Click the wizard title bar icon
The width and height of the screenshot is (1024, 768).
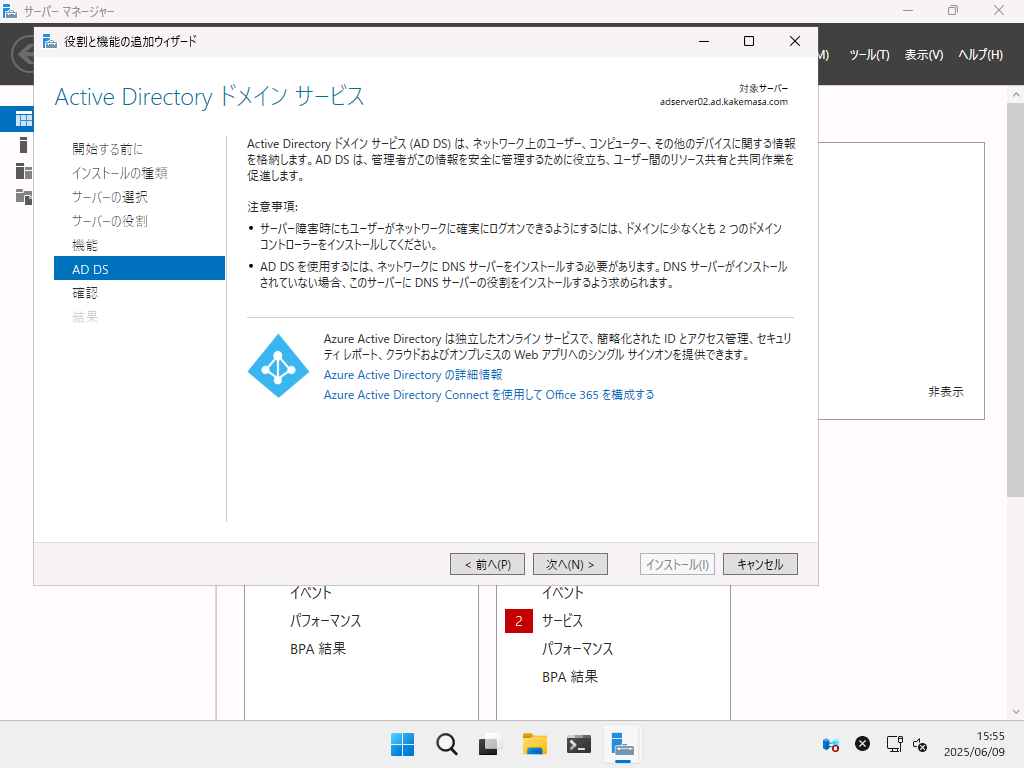(50, 41)
